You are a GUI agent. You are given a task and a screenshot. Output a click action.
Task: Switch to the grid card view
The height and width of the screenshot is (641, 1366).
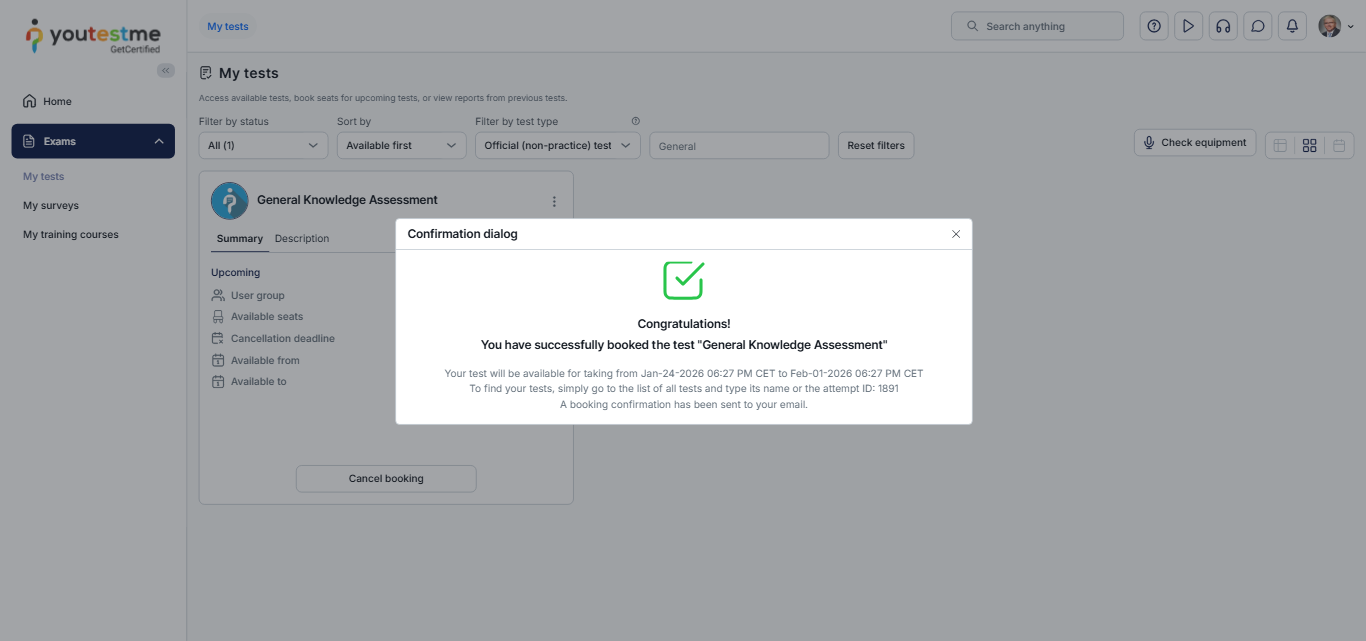point(1309,146)
